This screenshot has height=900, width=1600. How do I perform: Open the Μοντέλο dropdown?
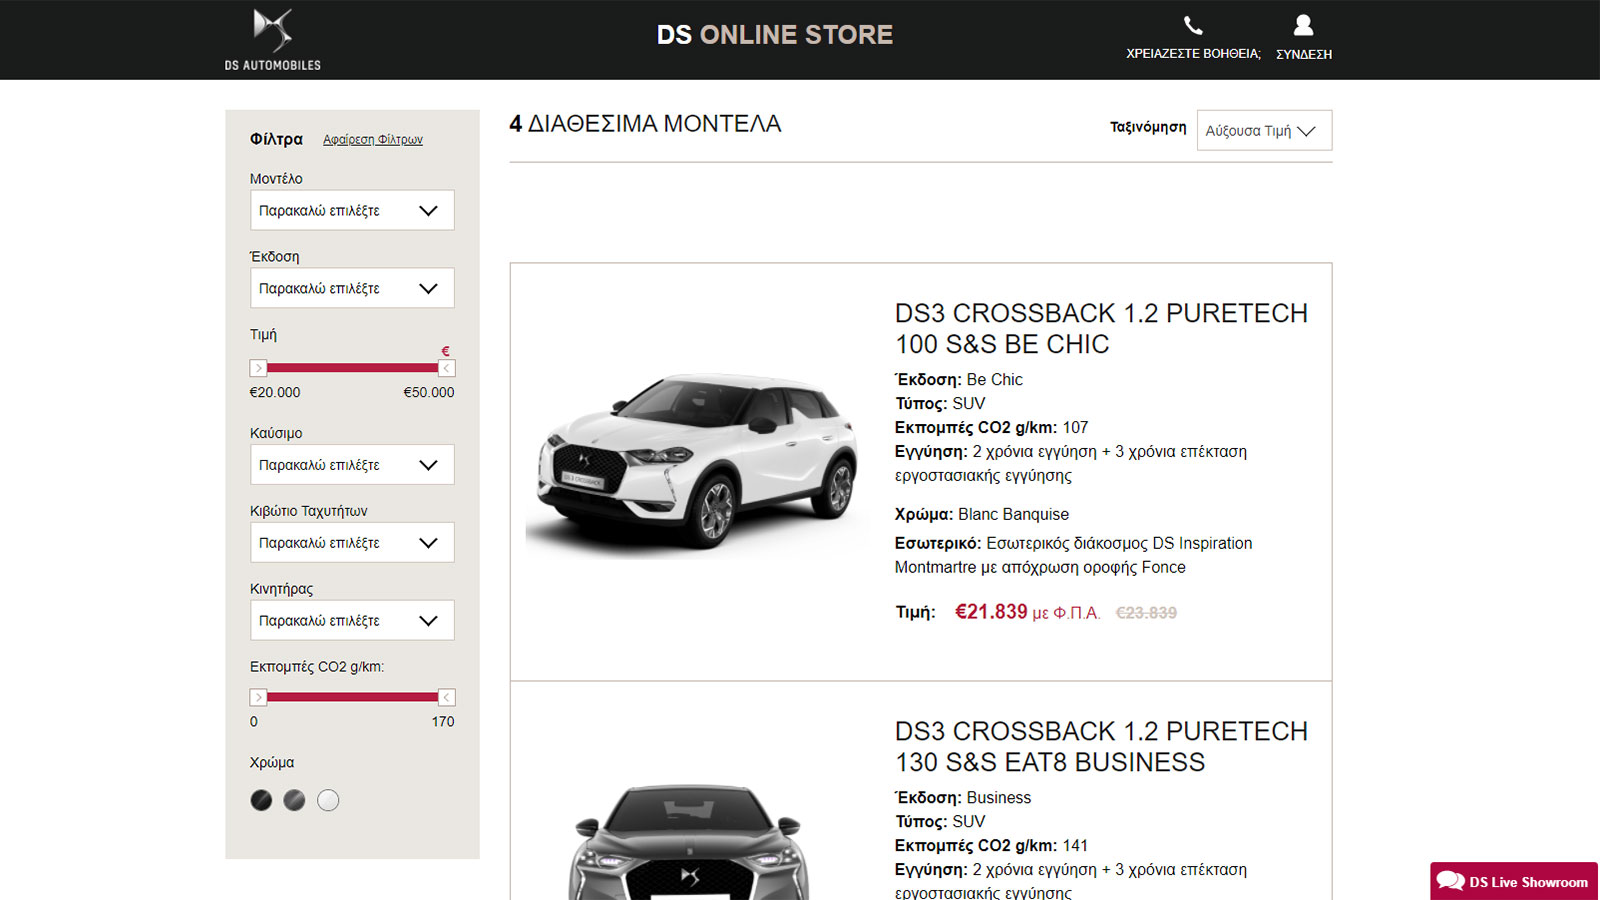pos(352,210)
